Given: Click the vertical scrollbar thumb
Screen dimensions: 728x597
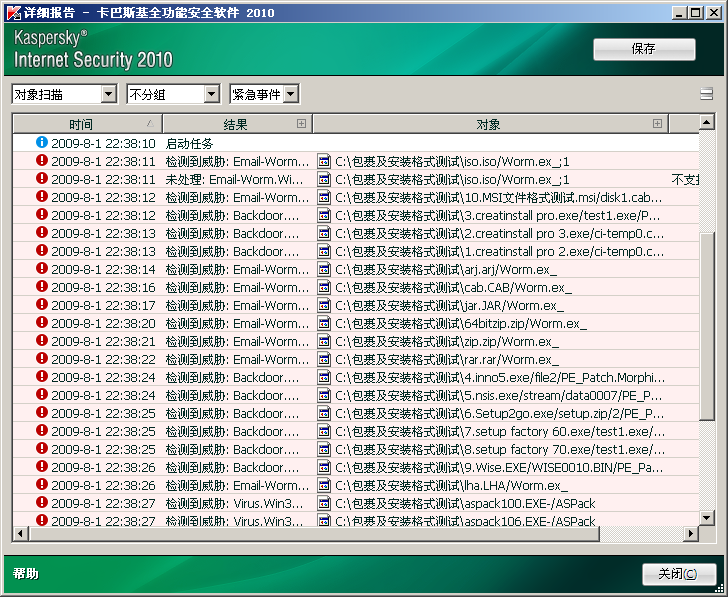Looking at the screenshot, I should [707, 326].
